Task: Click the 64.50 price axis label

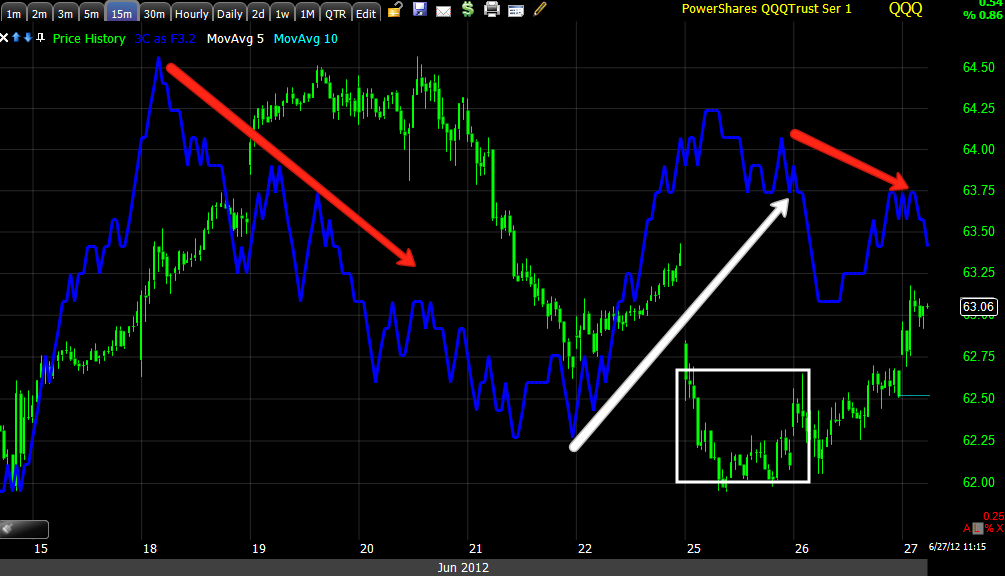Action: (x=979, y=67)
